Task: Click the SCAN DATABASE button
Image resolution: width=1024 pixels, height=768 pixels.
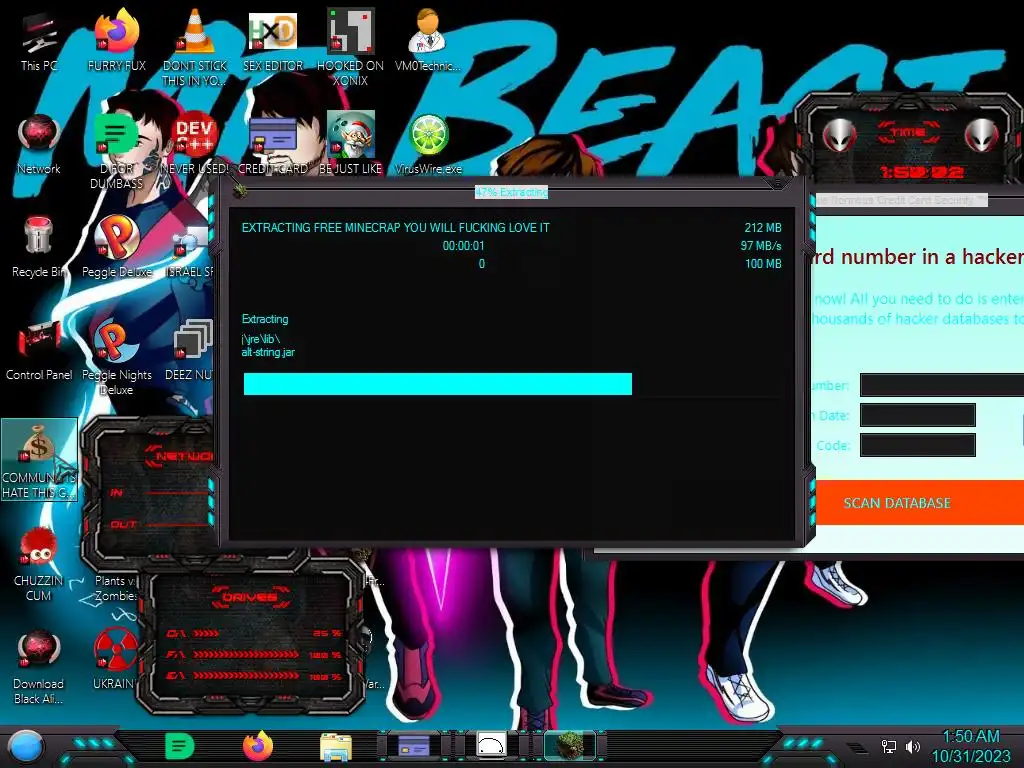Action: tap(920, 503)
